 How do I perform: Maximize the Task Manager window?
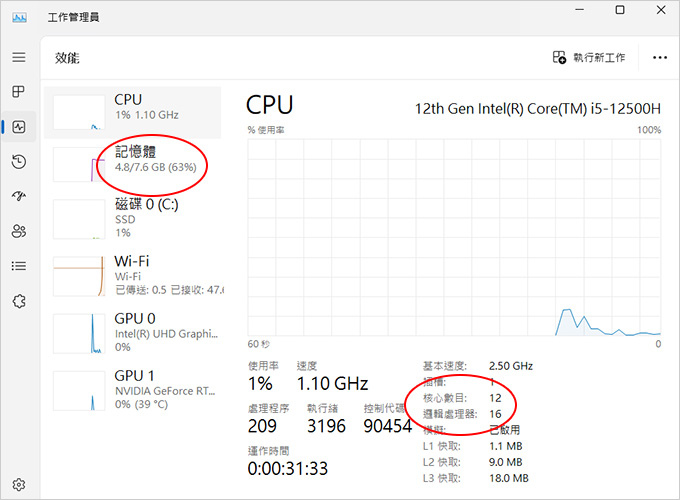pos(620,10)
